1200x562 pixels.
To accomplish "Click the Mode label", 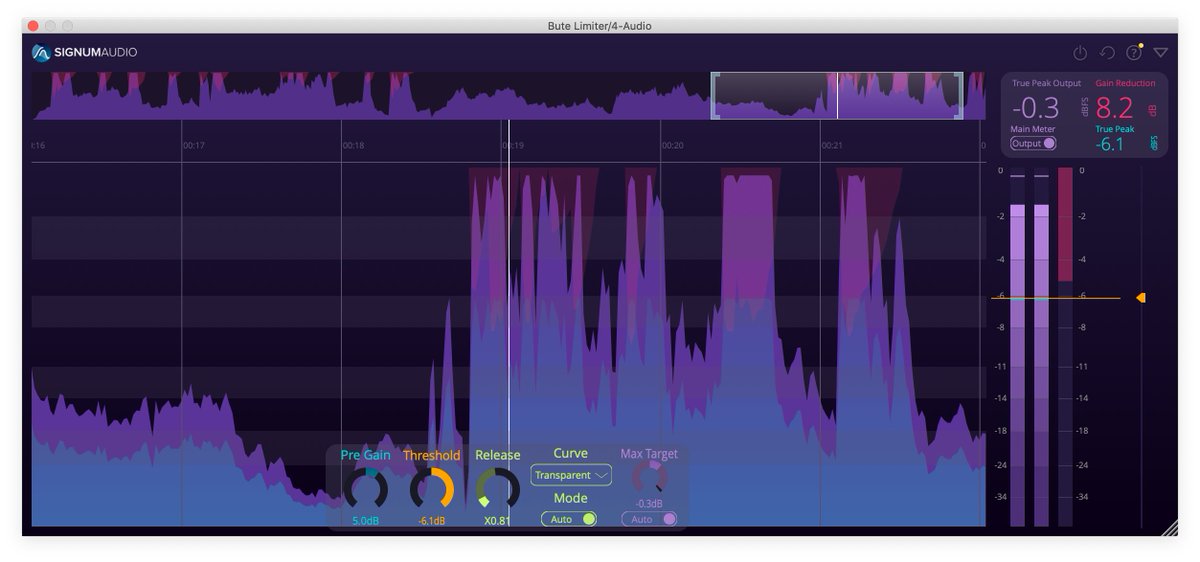I will pyautogui.click(x=571, y=498).
